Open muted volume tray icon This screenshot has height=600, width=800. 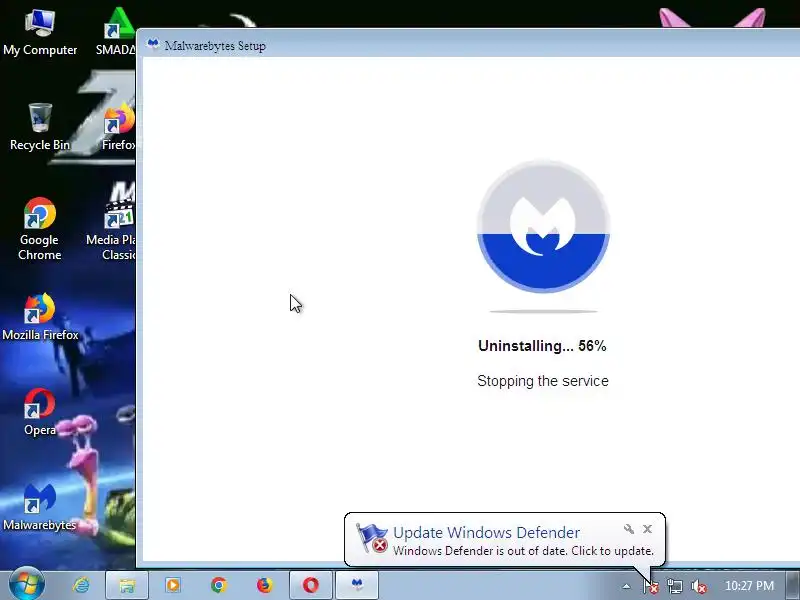coord(699,587)
